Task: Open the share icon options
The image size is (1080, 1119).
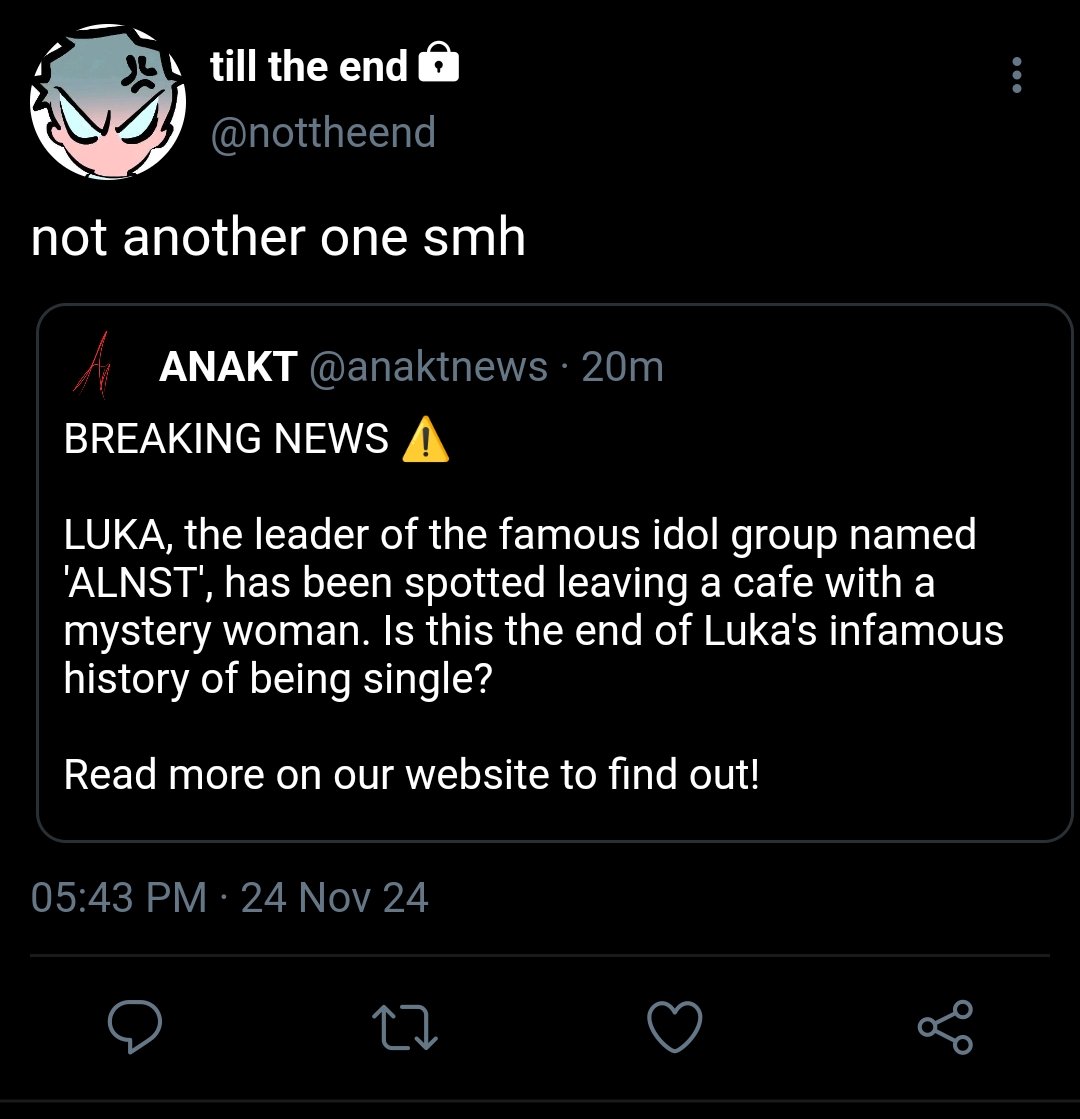Action: coord(945,1027)
